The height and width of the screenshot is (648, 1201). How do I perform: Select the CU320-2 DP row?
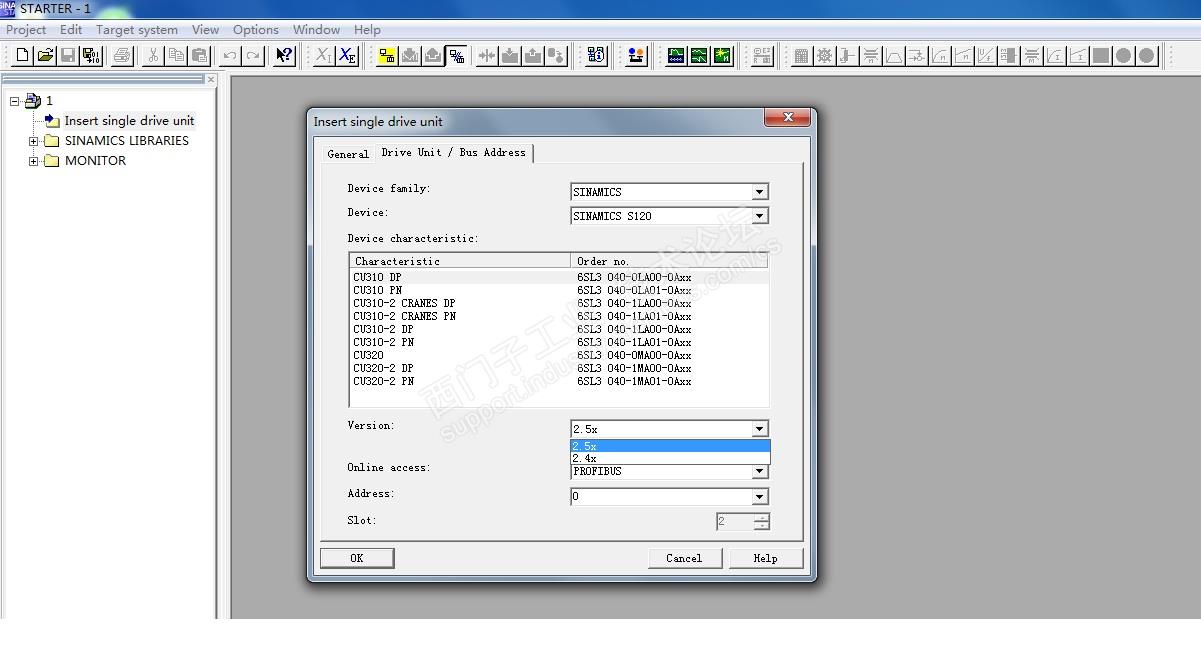[559, 368]
